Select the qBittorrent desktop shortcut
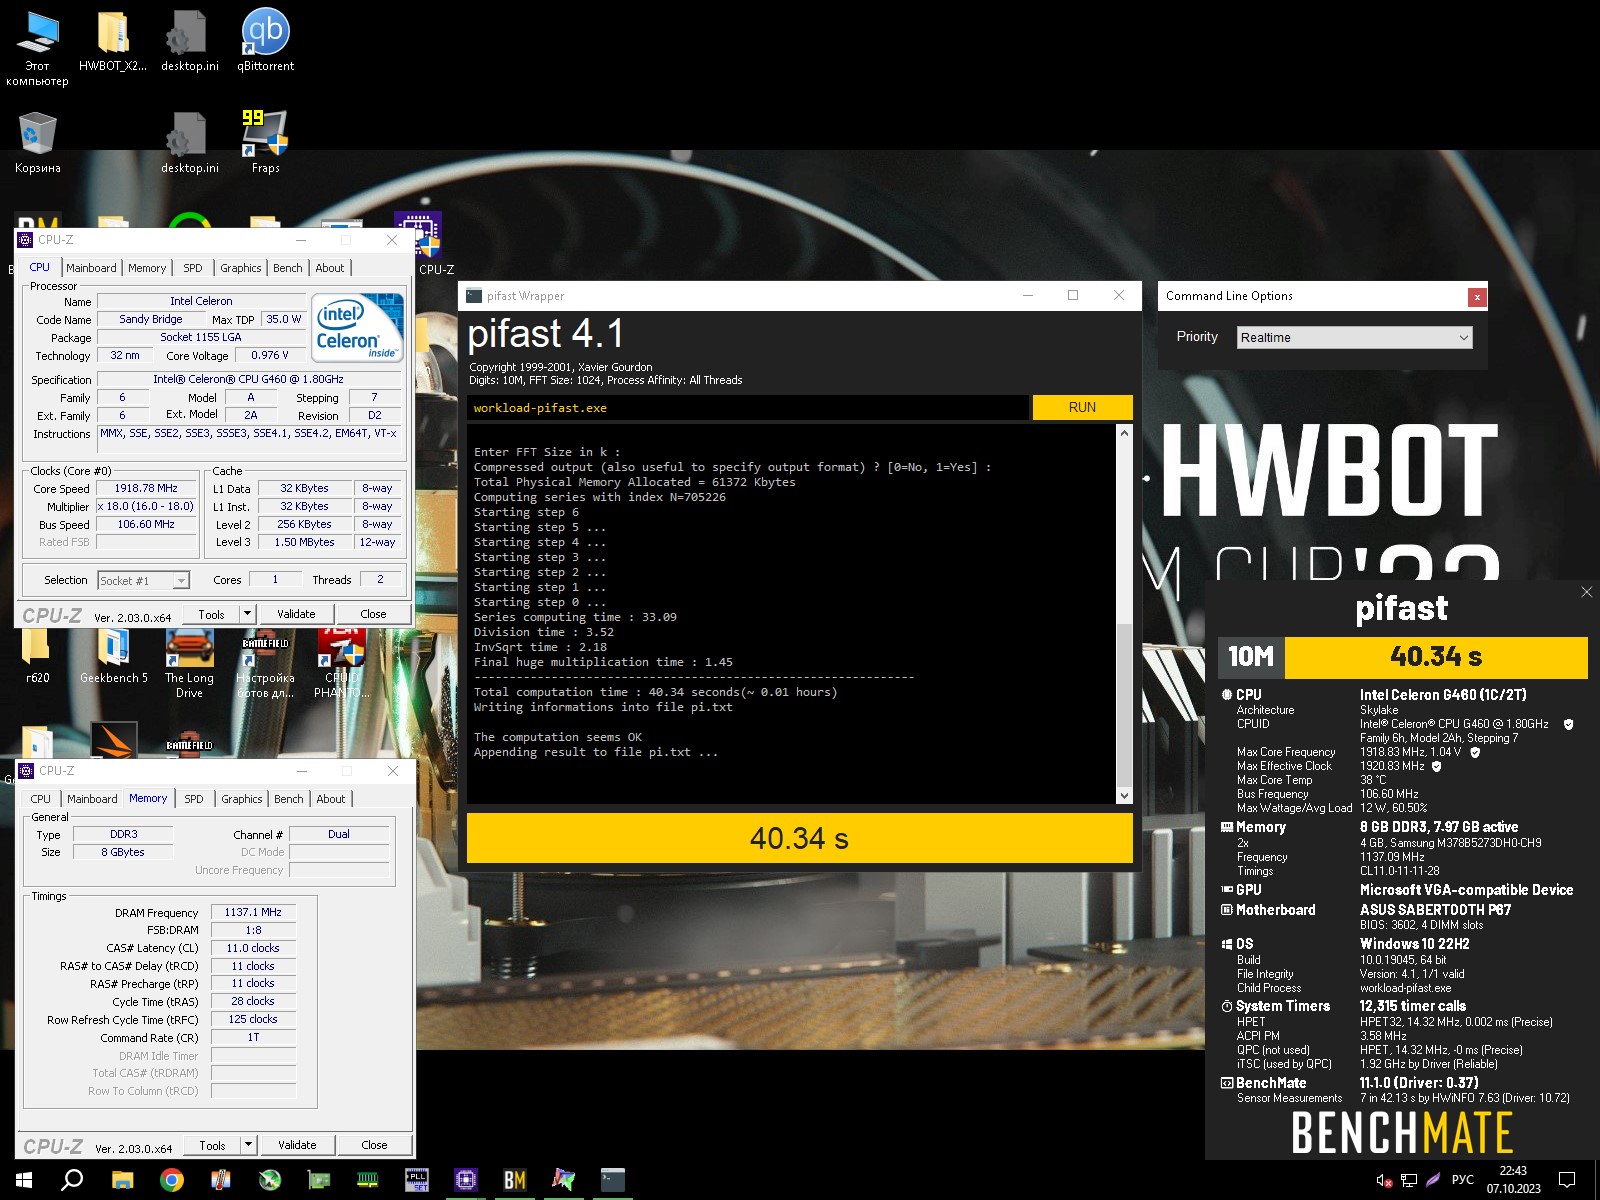This screenshot has height=1200, width=1600. [x=265, y=42]
